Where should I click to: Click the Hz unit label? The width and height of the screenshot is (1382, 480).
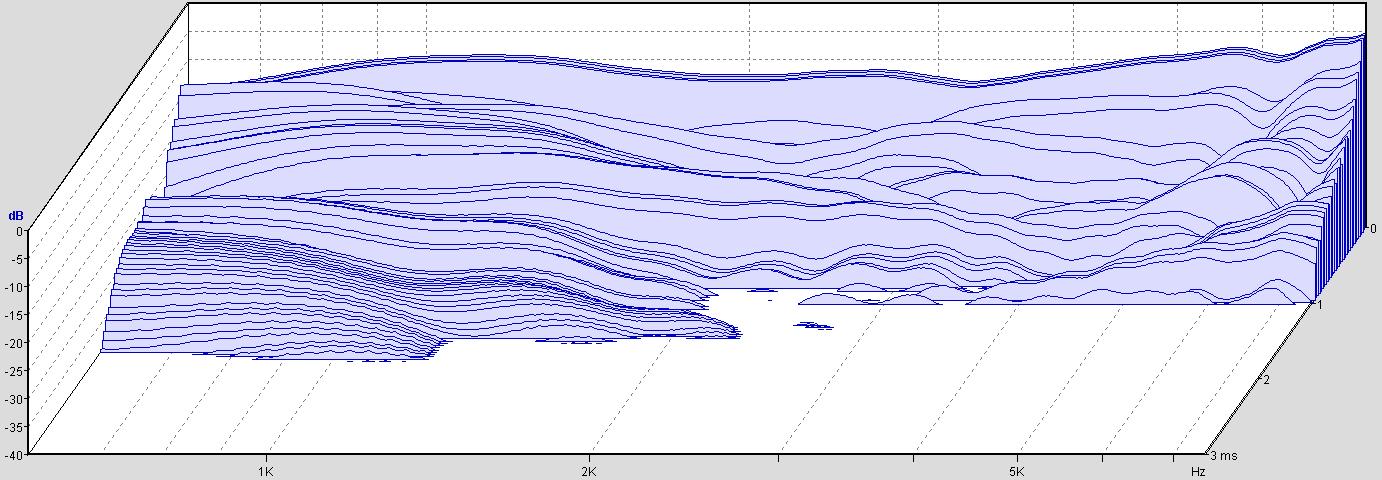[1197, 470]
